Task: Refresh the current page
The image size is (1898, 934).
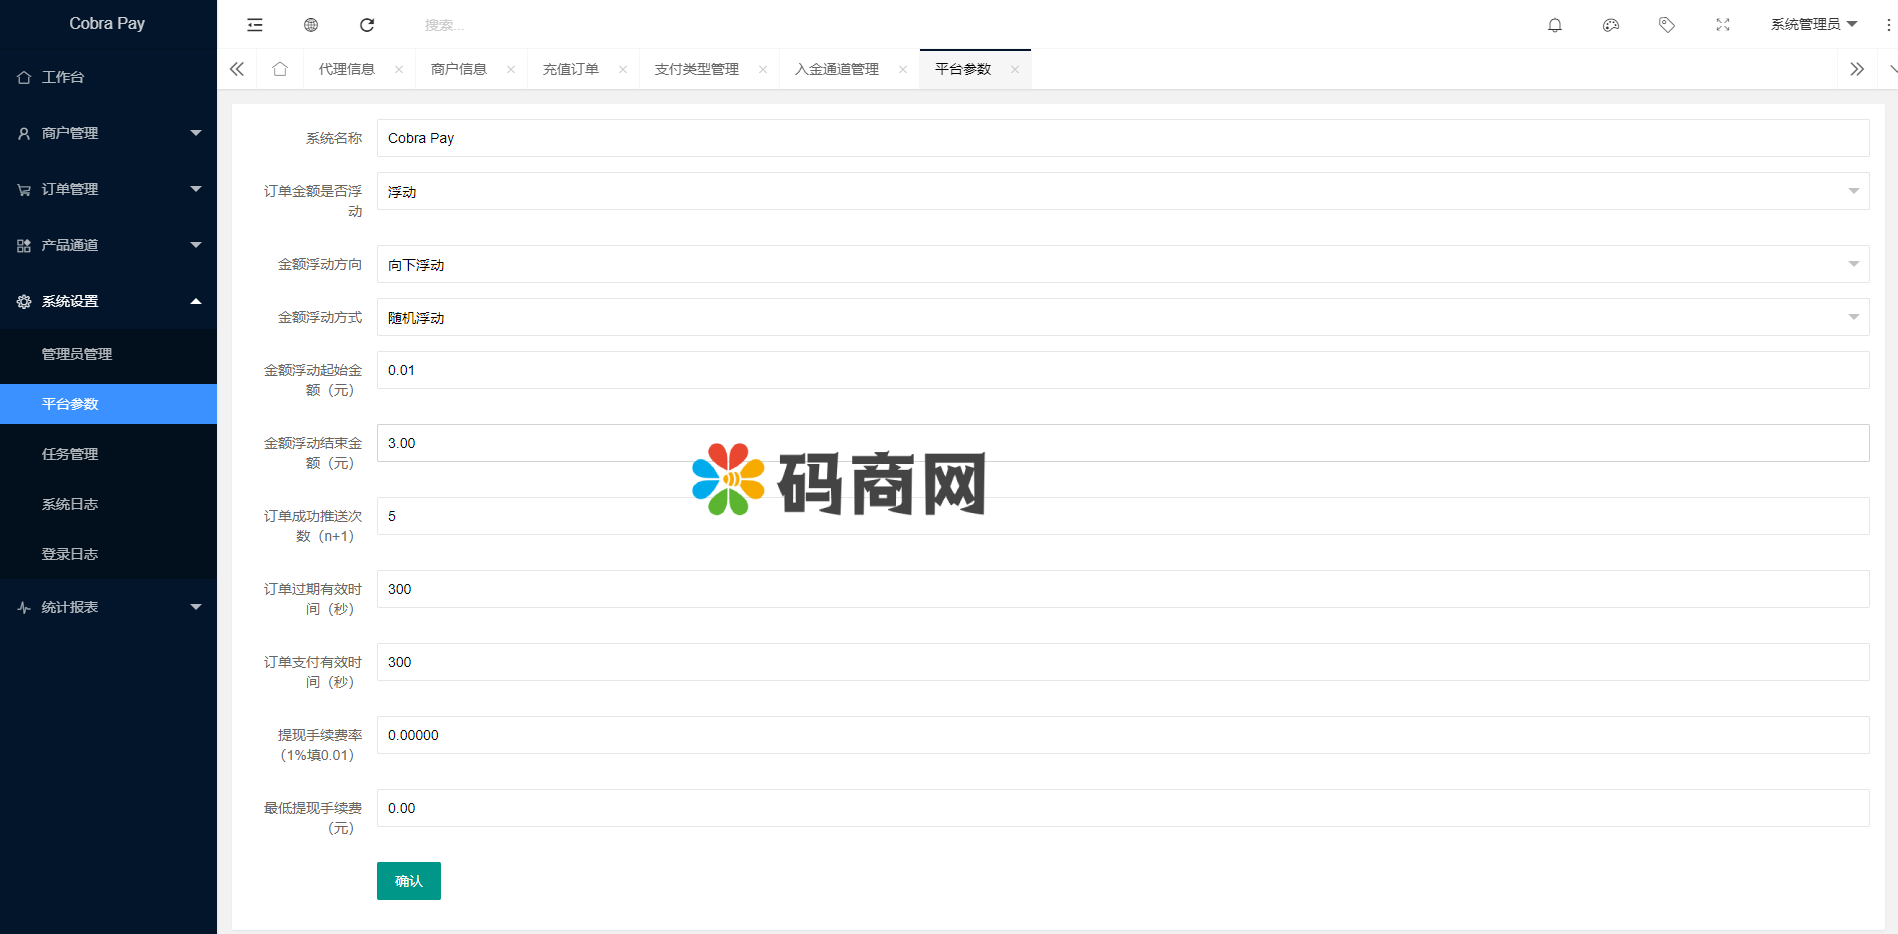Action: pyautogui.click(x=367, y=24)
